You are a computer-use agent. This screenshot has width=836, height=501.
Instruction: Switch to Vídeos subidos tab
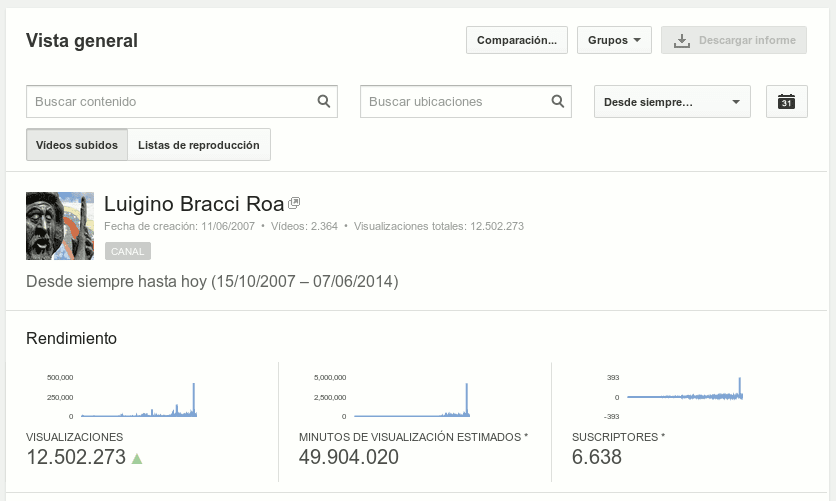coord(77,144)
